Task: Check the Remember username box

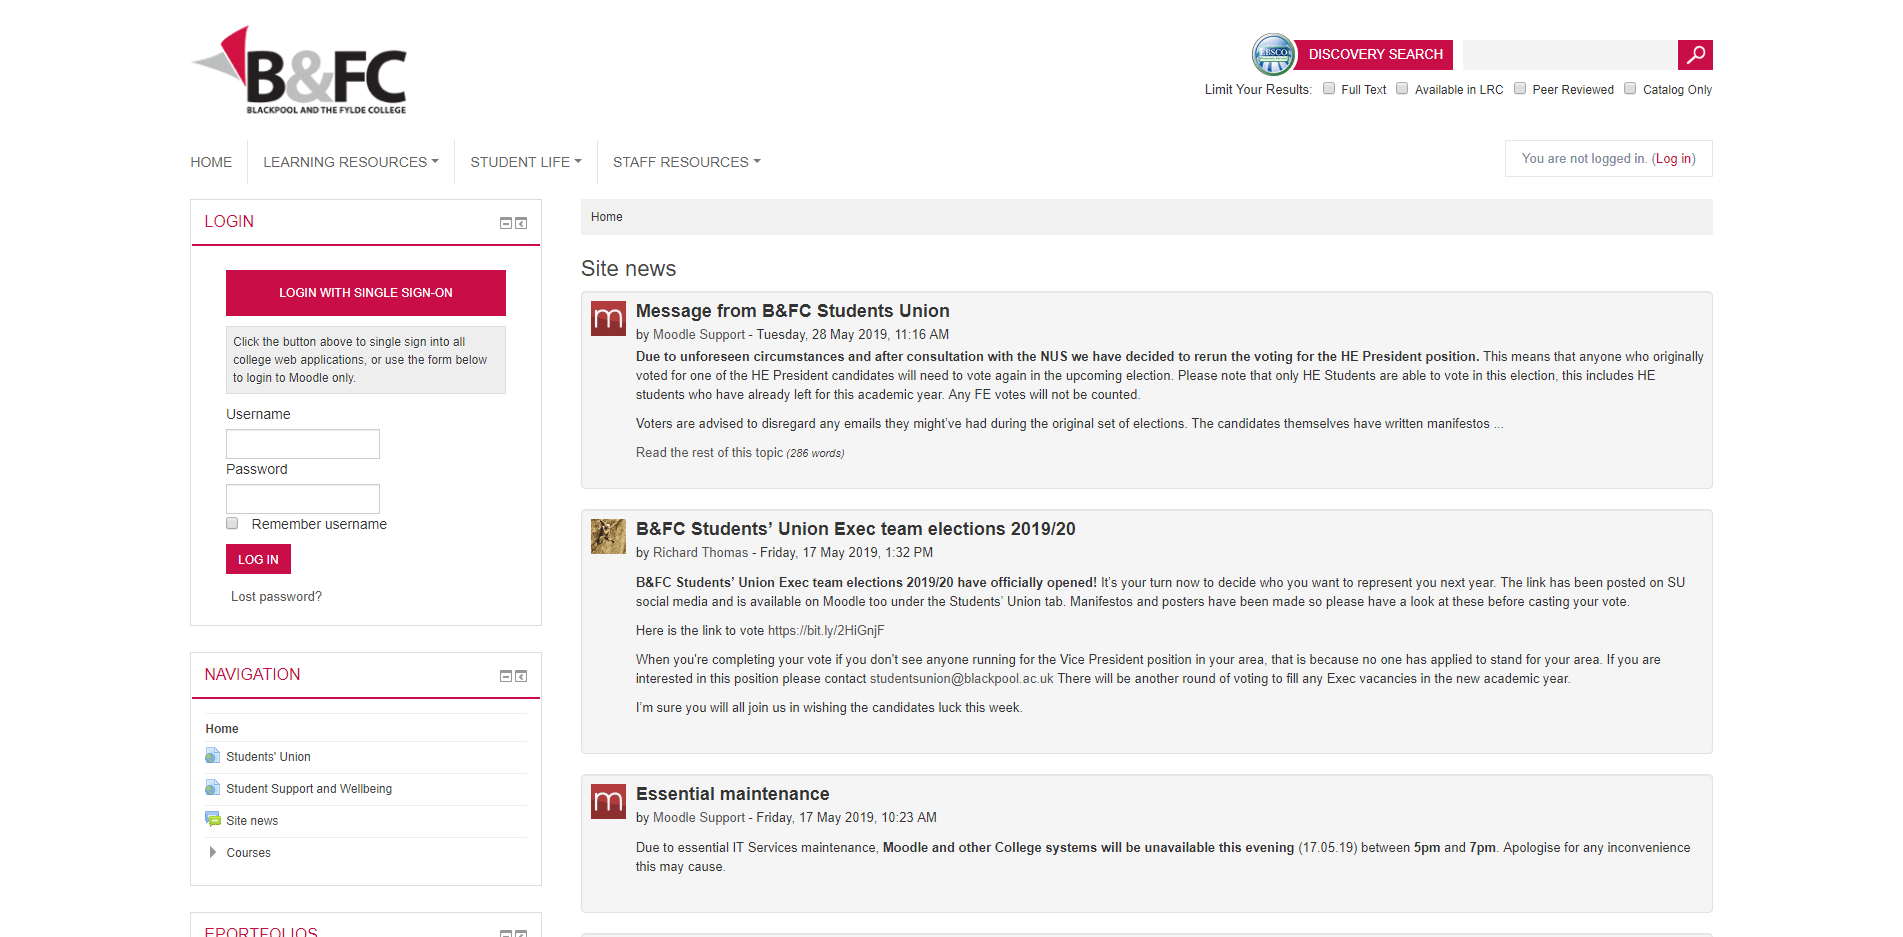Action: [x=232, y=523]
